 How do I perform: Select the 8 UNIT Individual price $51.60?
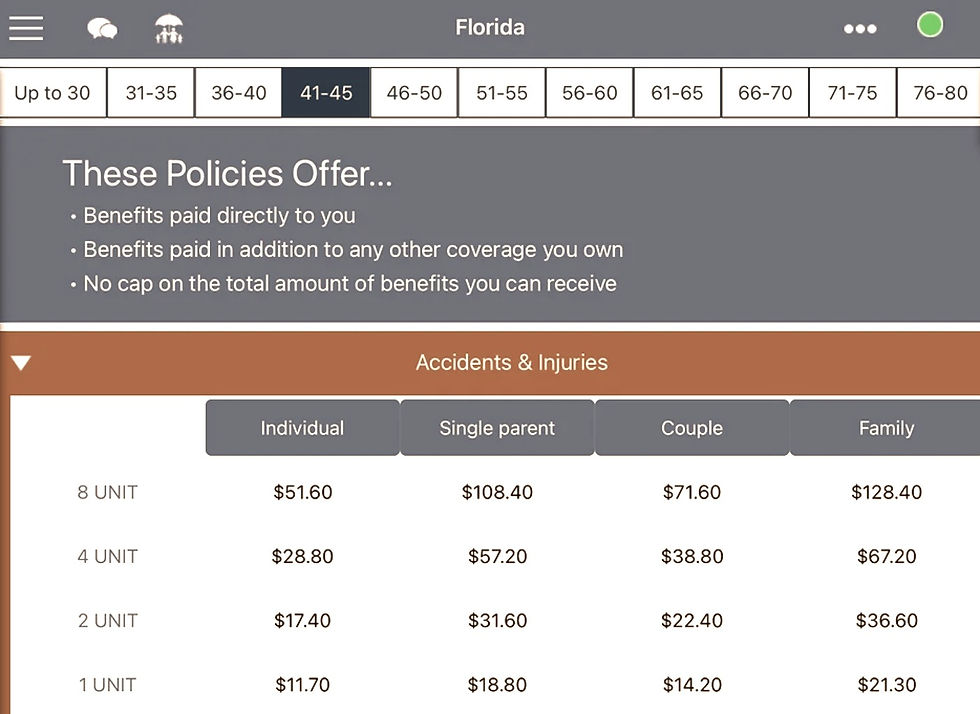303,492
